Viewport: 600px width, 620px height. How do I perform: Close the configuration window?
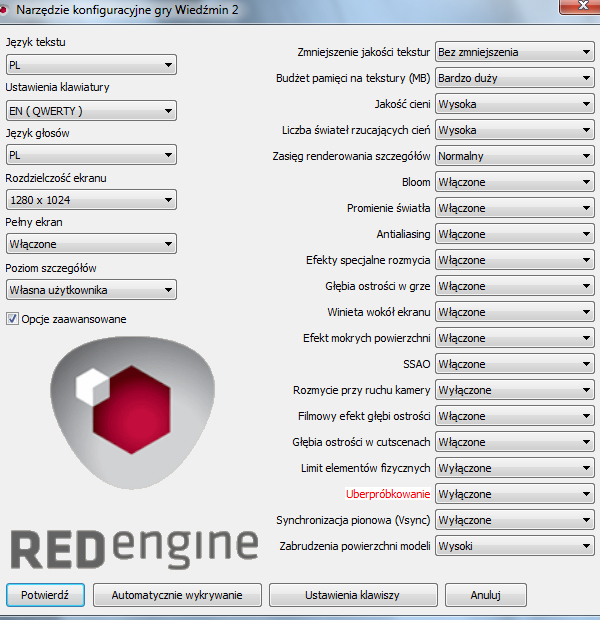pos(572,8)
